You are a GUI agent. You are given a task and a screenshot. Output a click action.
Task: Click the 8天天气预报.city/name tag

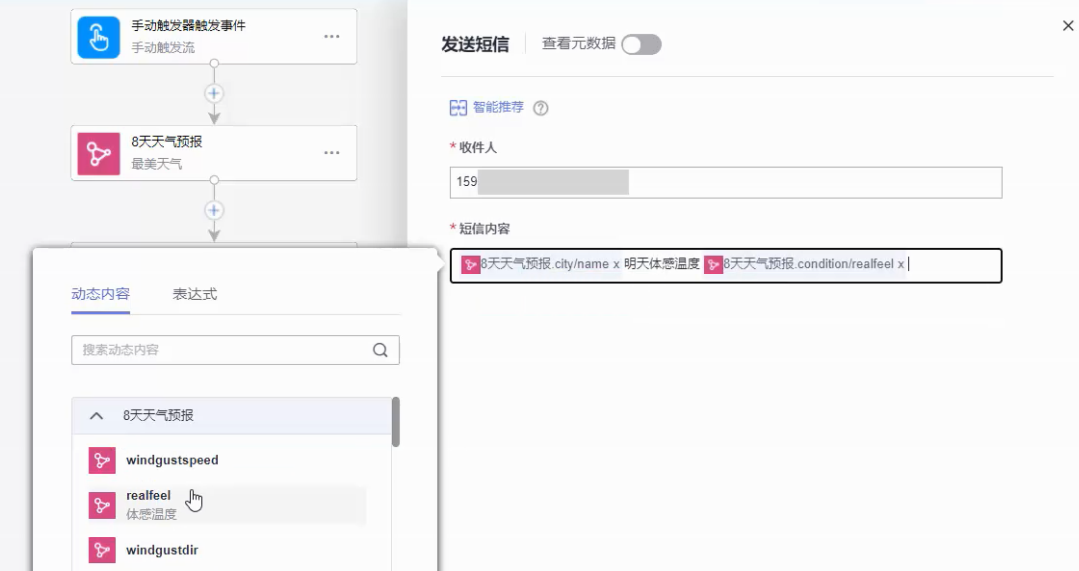(x=542, y=264)
